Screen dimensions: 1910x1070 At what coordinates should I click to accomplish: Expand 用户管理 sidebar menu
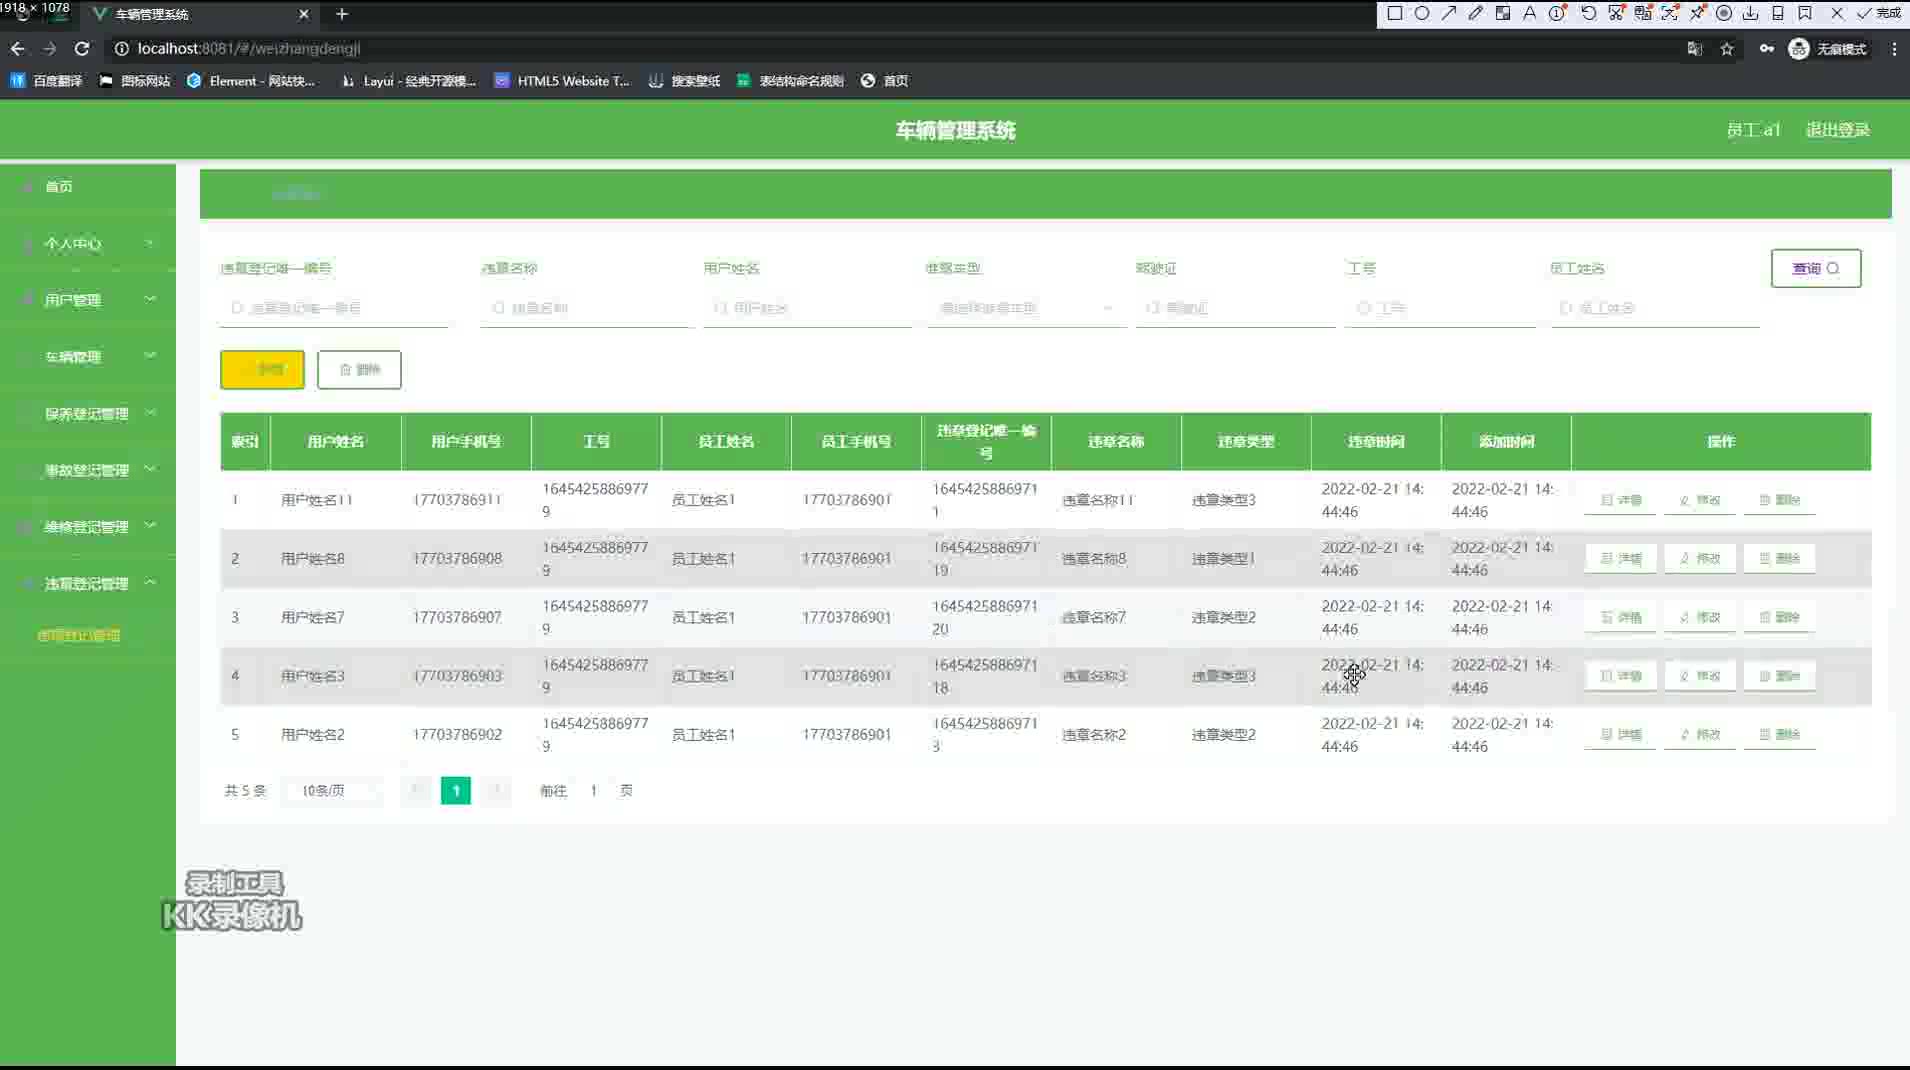click(x=88, y=299)
